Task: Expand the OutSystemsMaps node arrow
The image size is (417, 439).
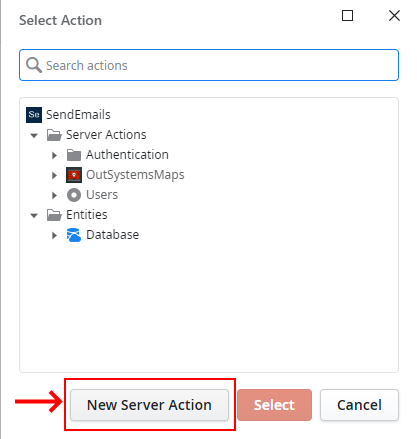Action: tap(54, 175)
